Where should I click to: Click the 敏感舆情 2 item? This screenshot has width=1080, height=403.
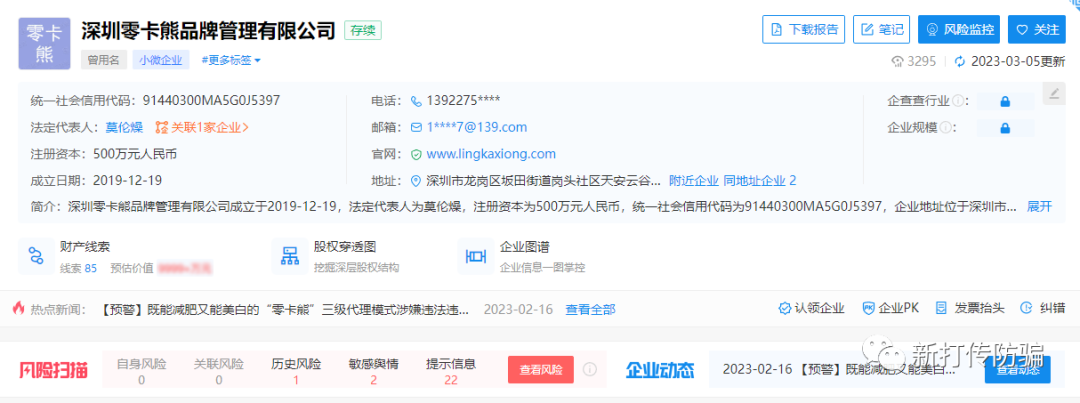click(373, 371)
